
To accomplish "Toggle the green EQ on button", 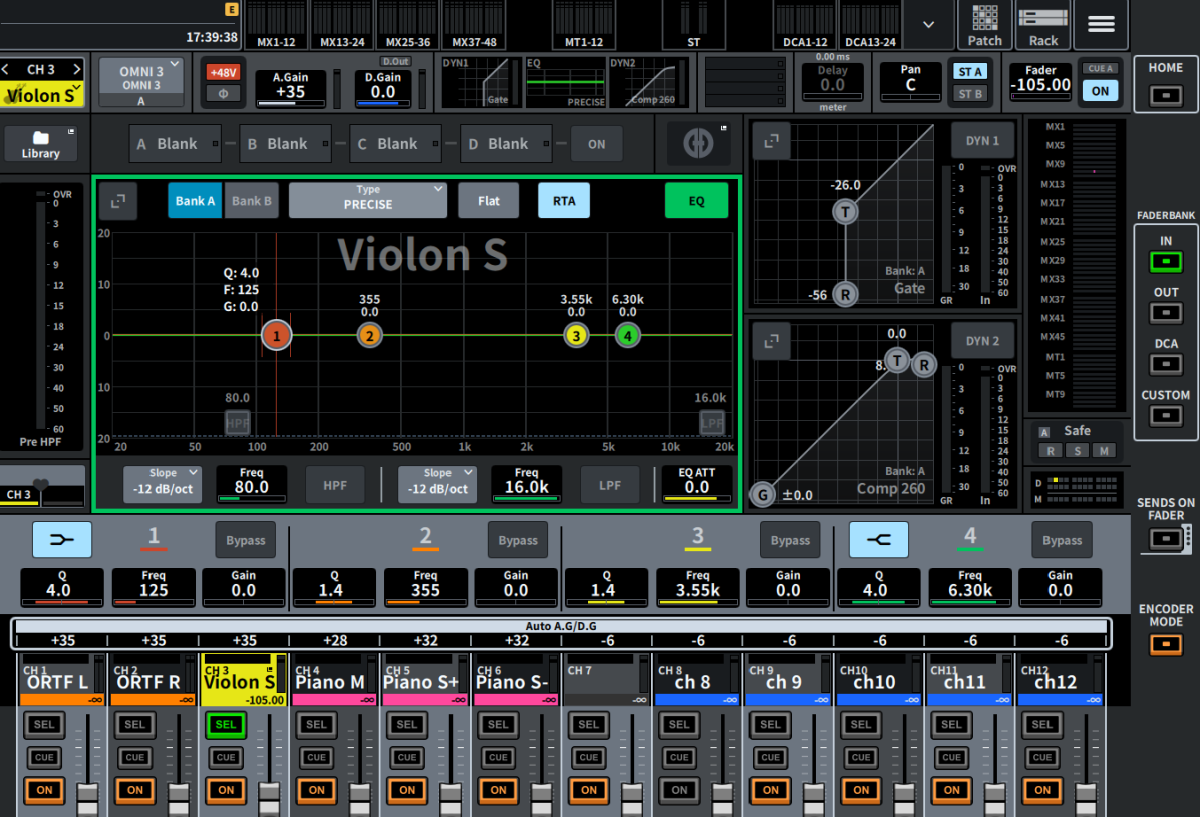I will point(696,201).
